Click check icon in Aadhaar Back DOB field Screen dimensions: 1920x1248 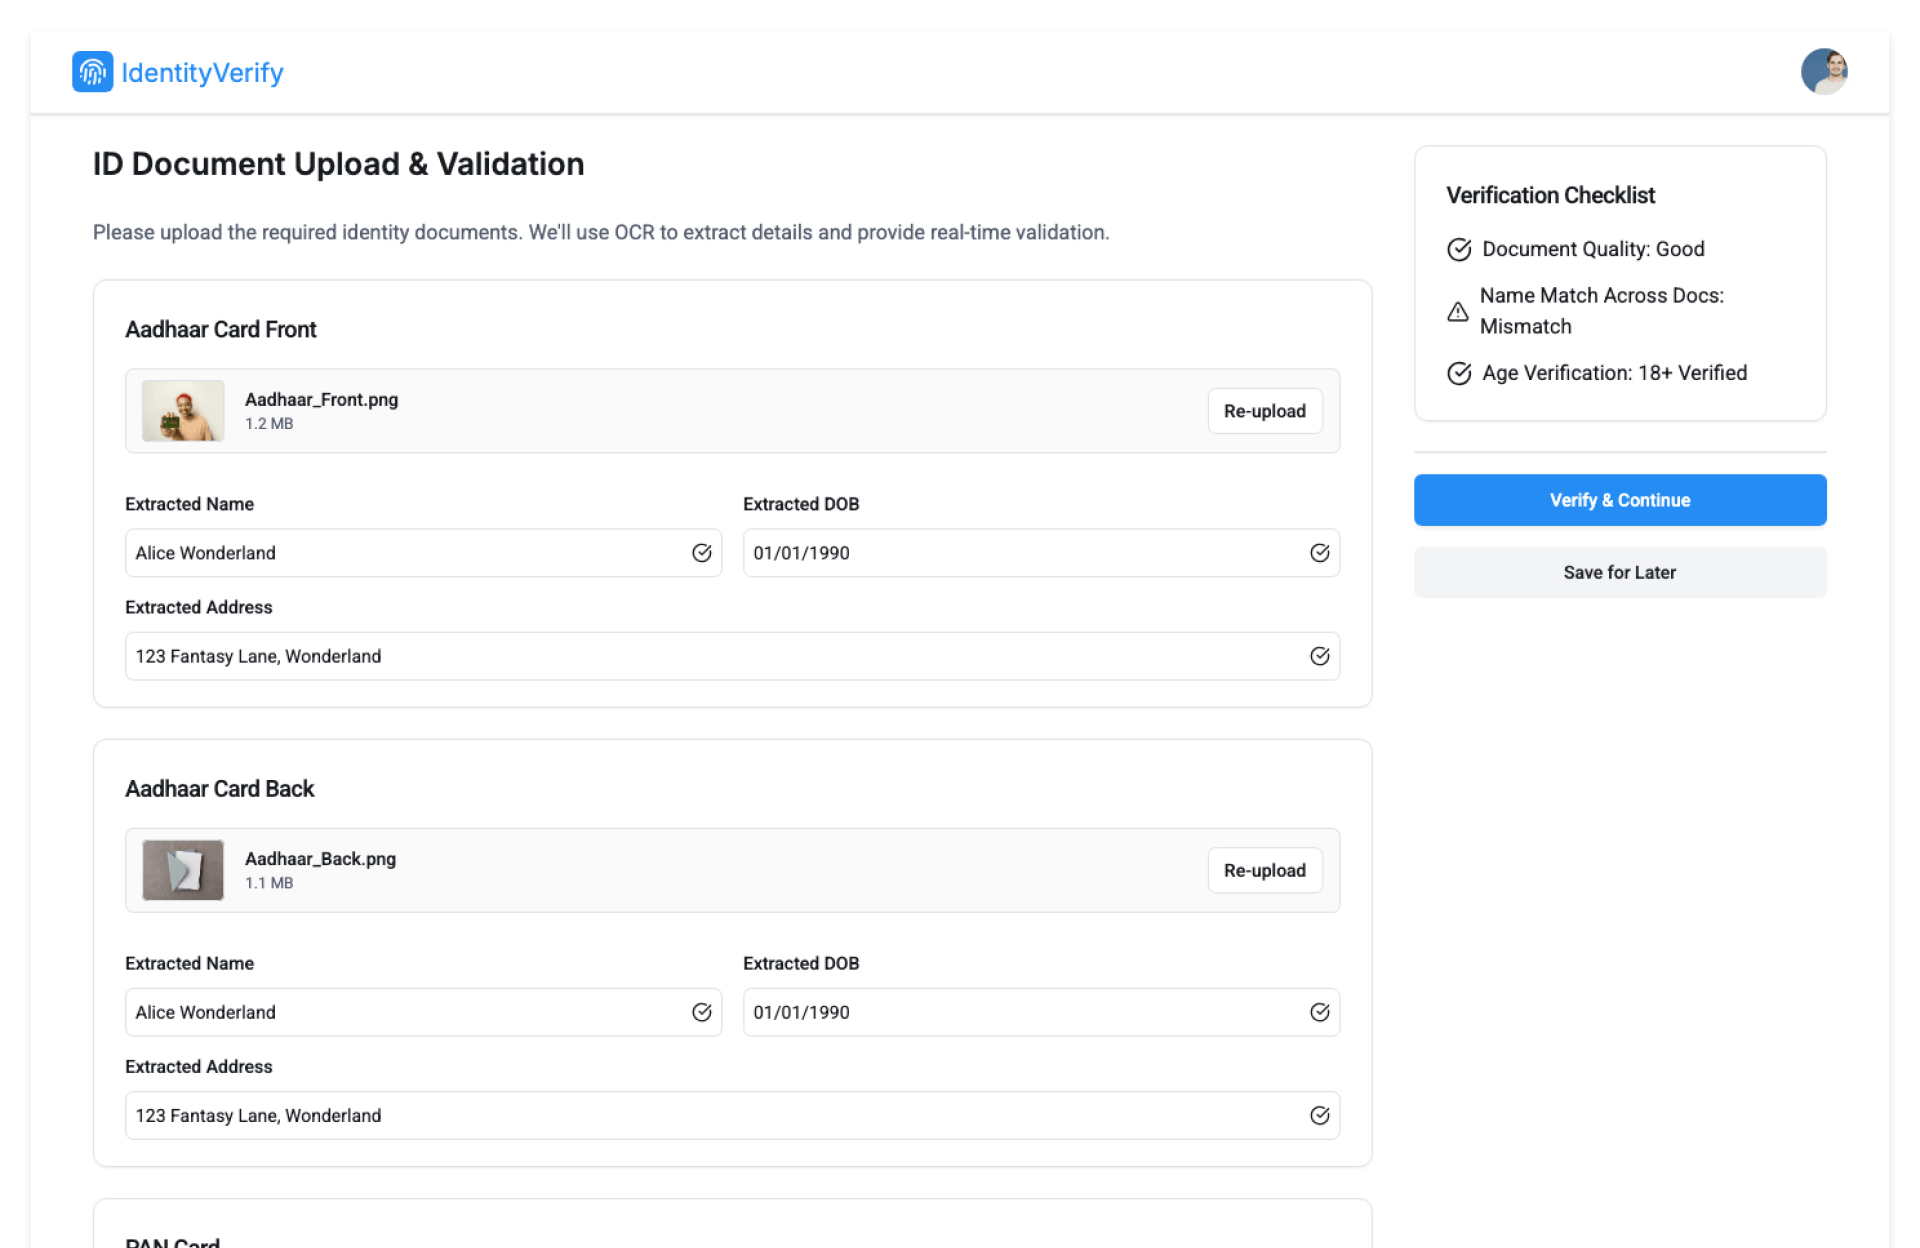(1319, 1012)
